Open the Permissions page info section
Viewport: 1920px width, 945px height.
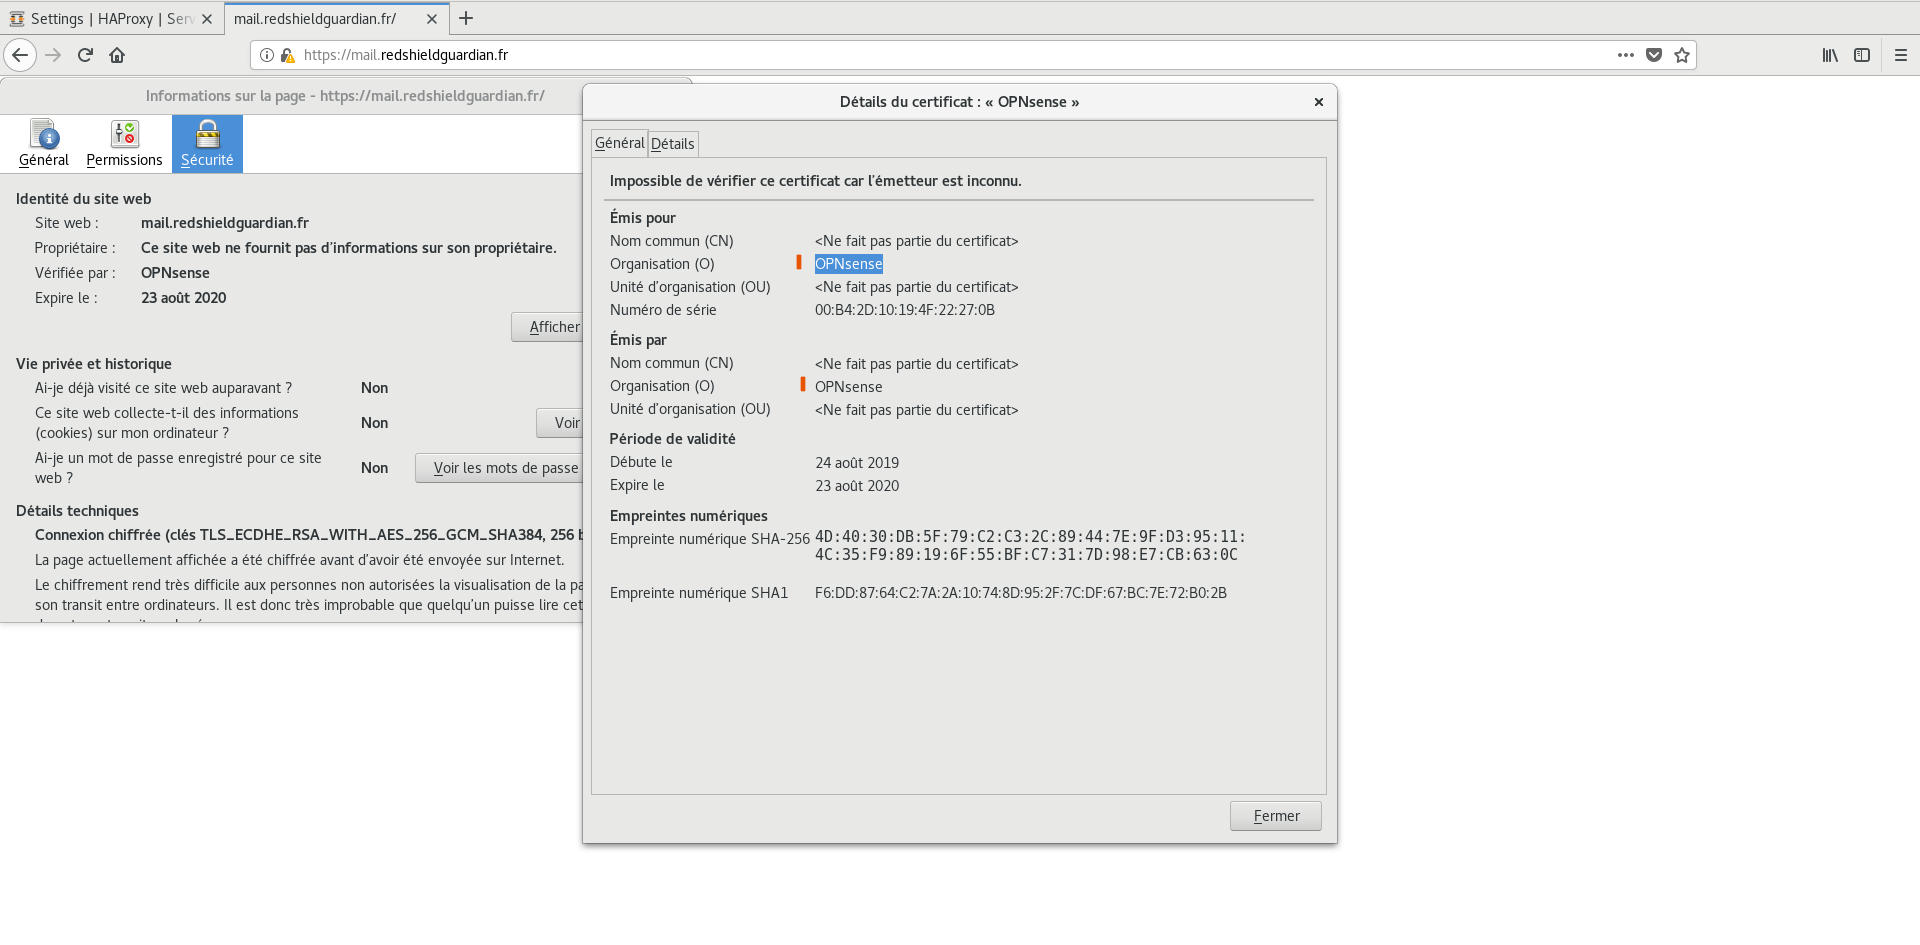tap(124, 144)
